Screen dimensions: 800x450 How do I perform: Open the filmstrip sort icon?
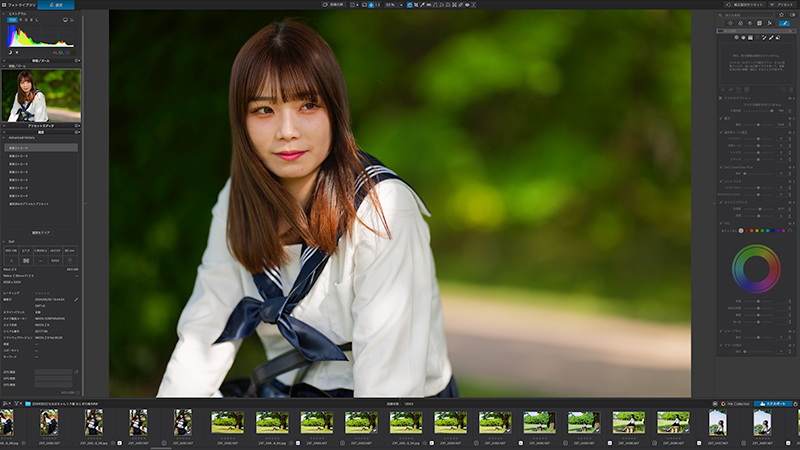pyautogui.click(x=6, y=403)
